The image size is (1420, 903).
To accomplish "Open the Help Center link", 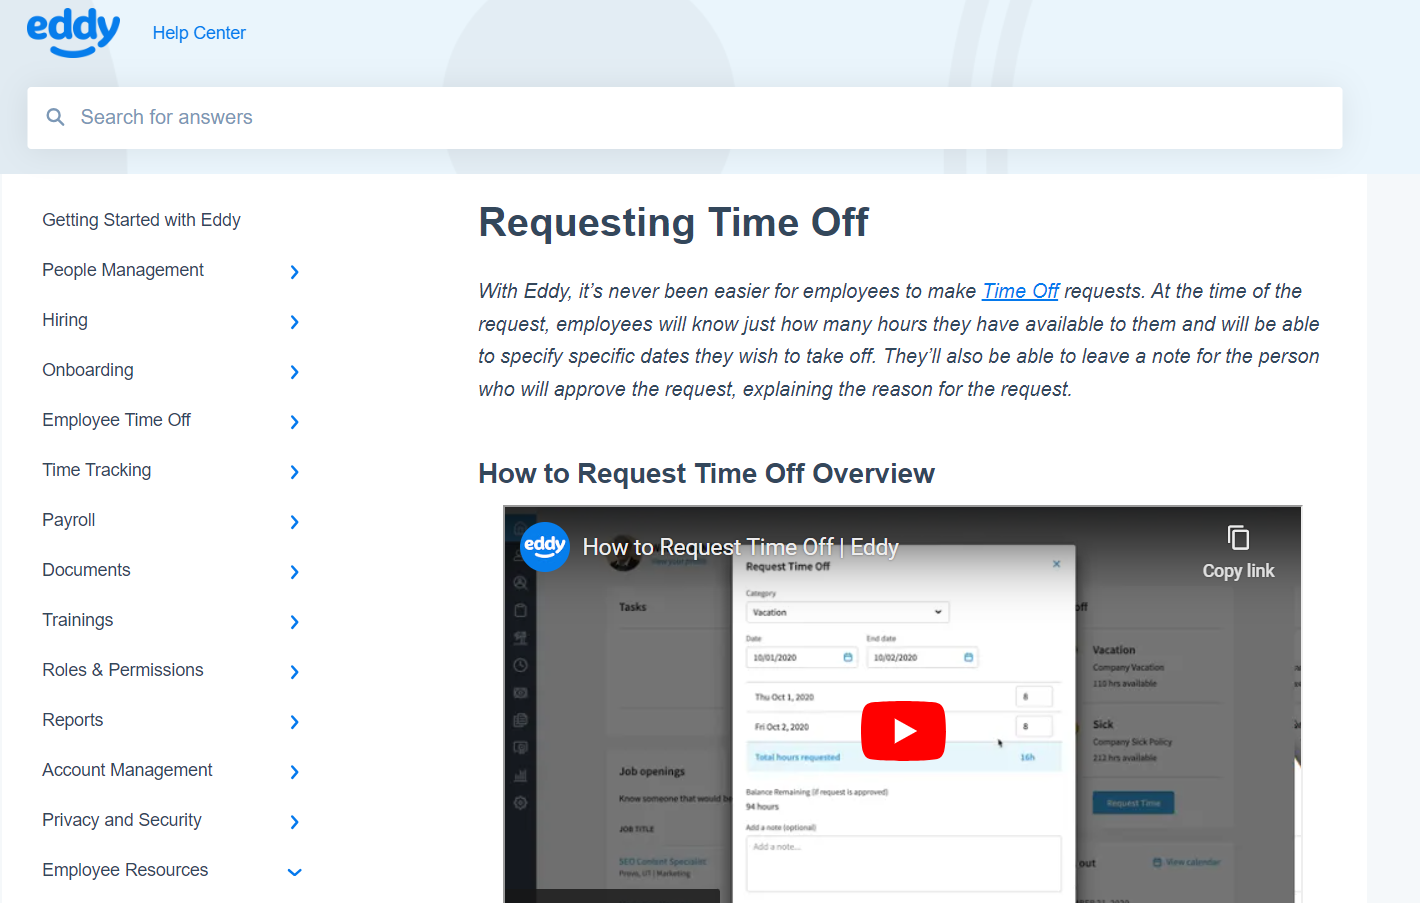I will click(199, 33).
